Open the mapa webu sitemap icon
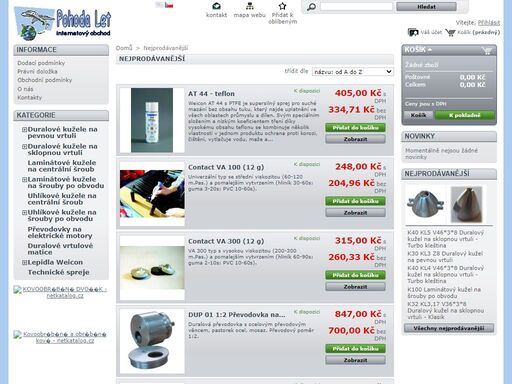The image size is (512, 384). pyautogui.click(x=249, y=6)
